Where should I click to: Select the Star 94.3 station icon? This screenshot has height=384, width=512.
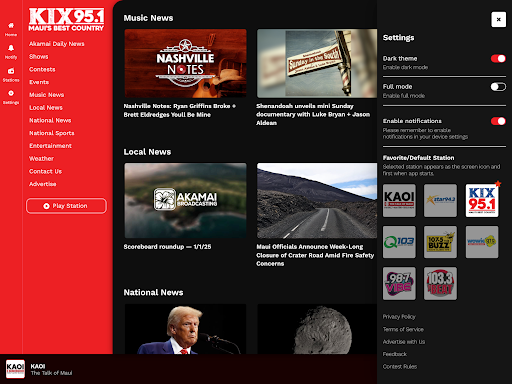[x=440, y=200]
